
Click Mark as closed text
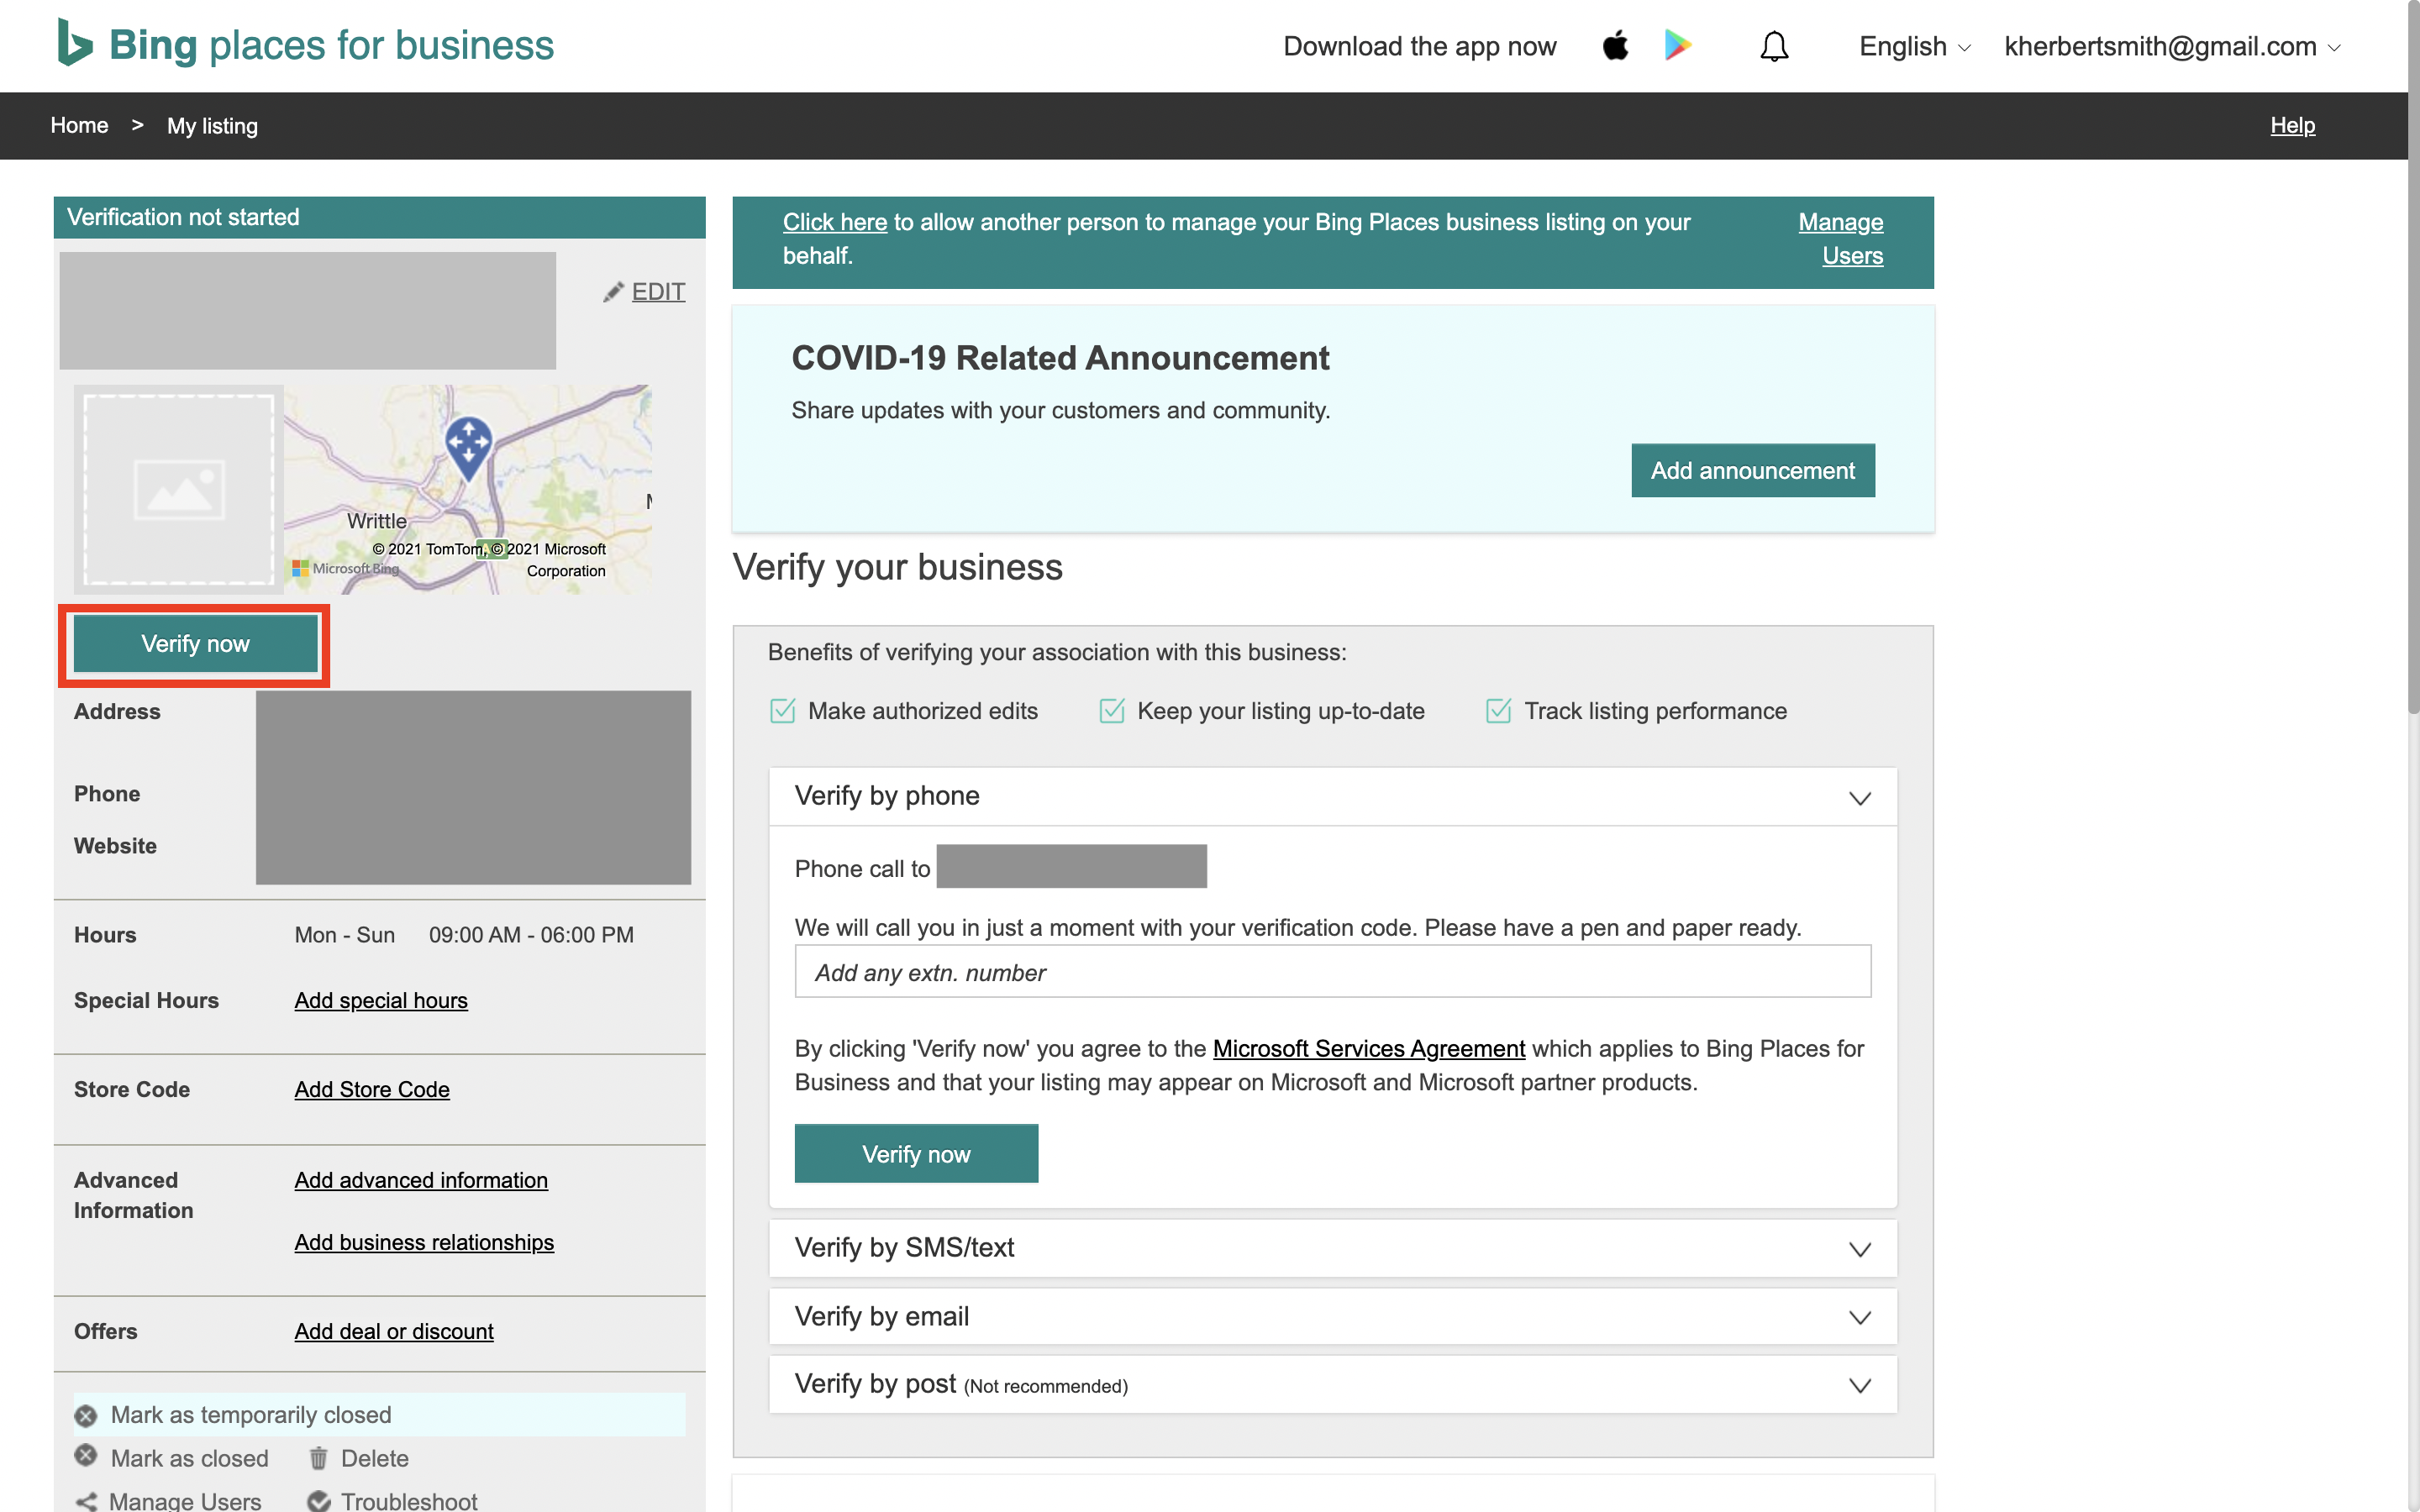point(189,1458)
